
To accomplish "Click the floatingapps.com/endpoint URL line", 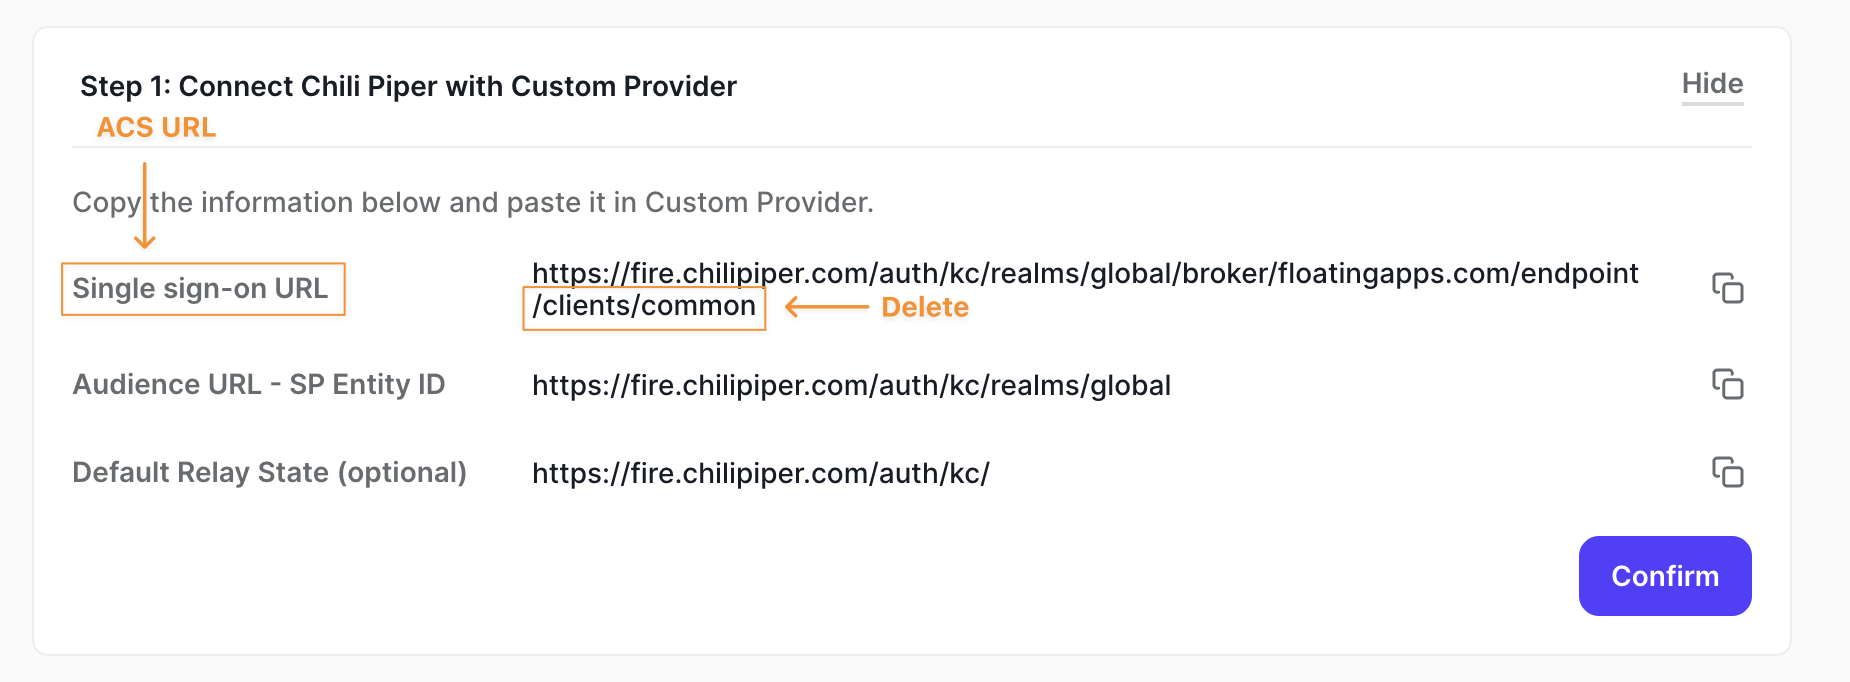I will tap(1085, 273).
